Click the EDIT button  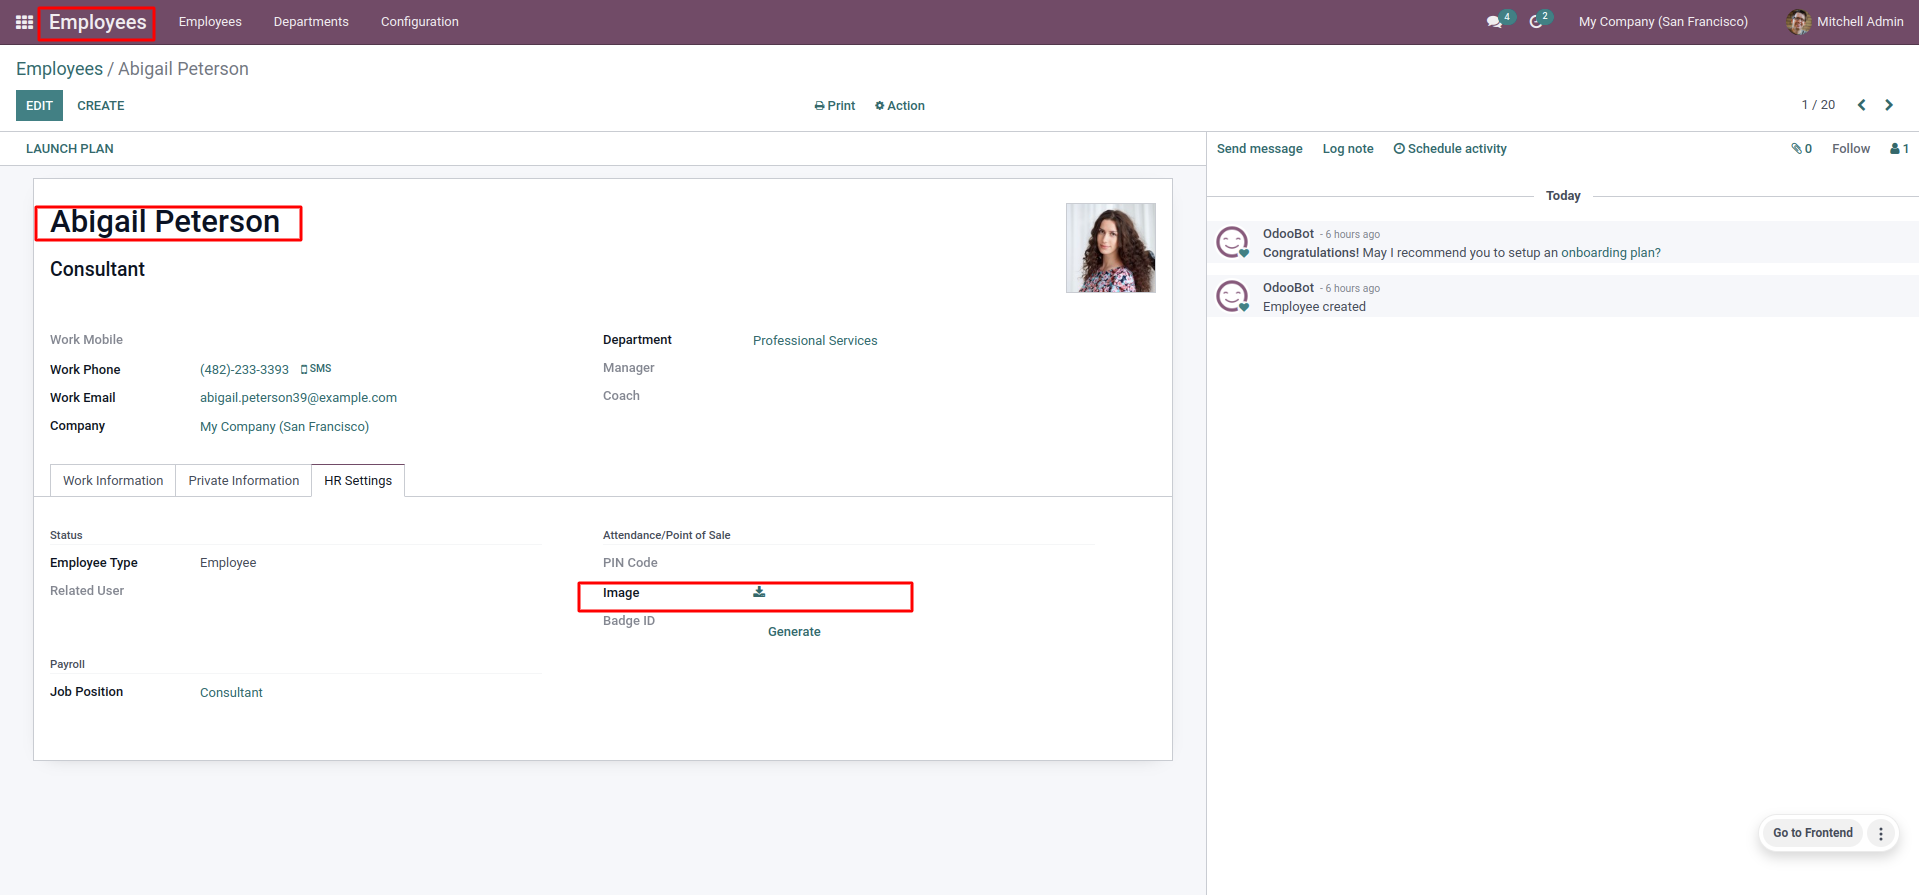39,106
